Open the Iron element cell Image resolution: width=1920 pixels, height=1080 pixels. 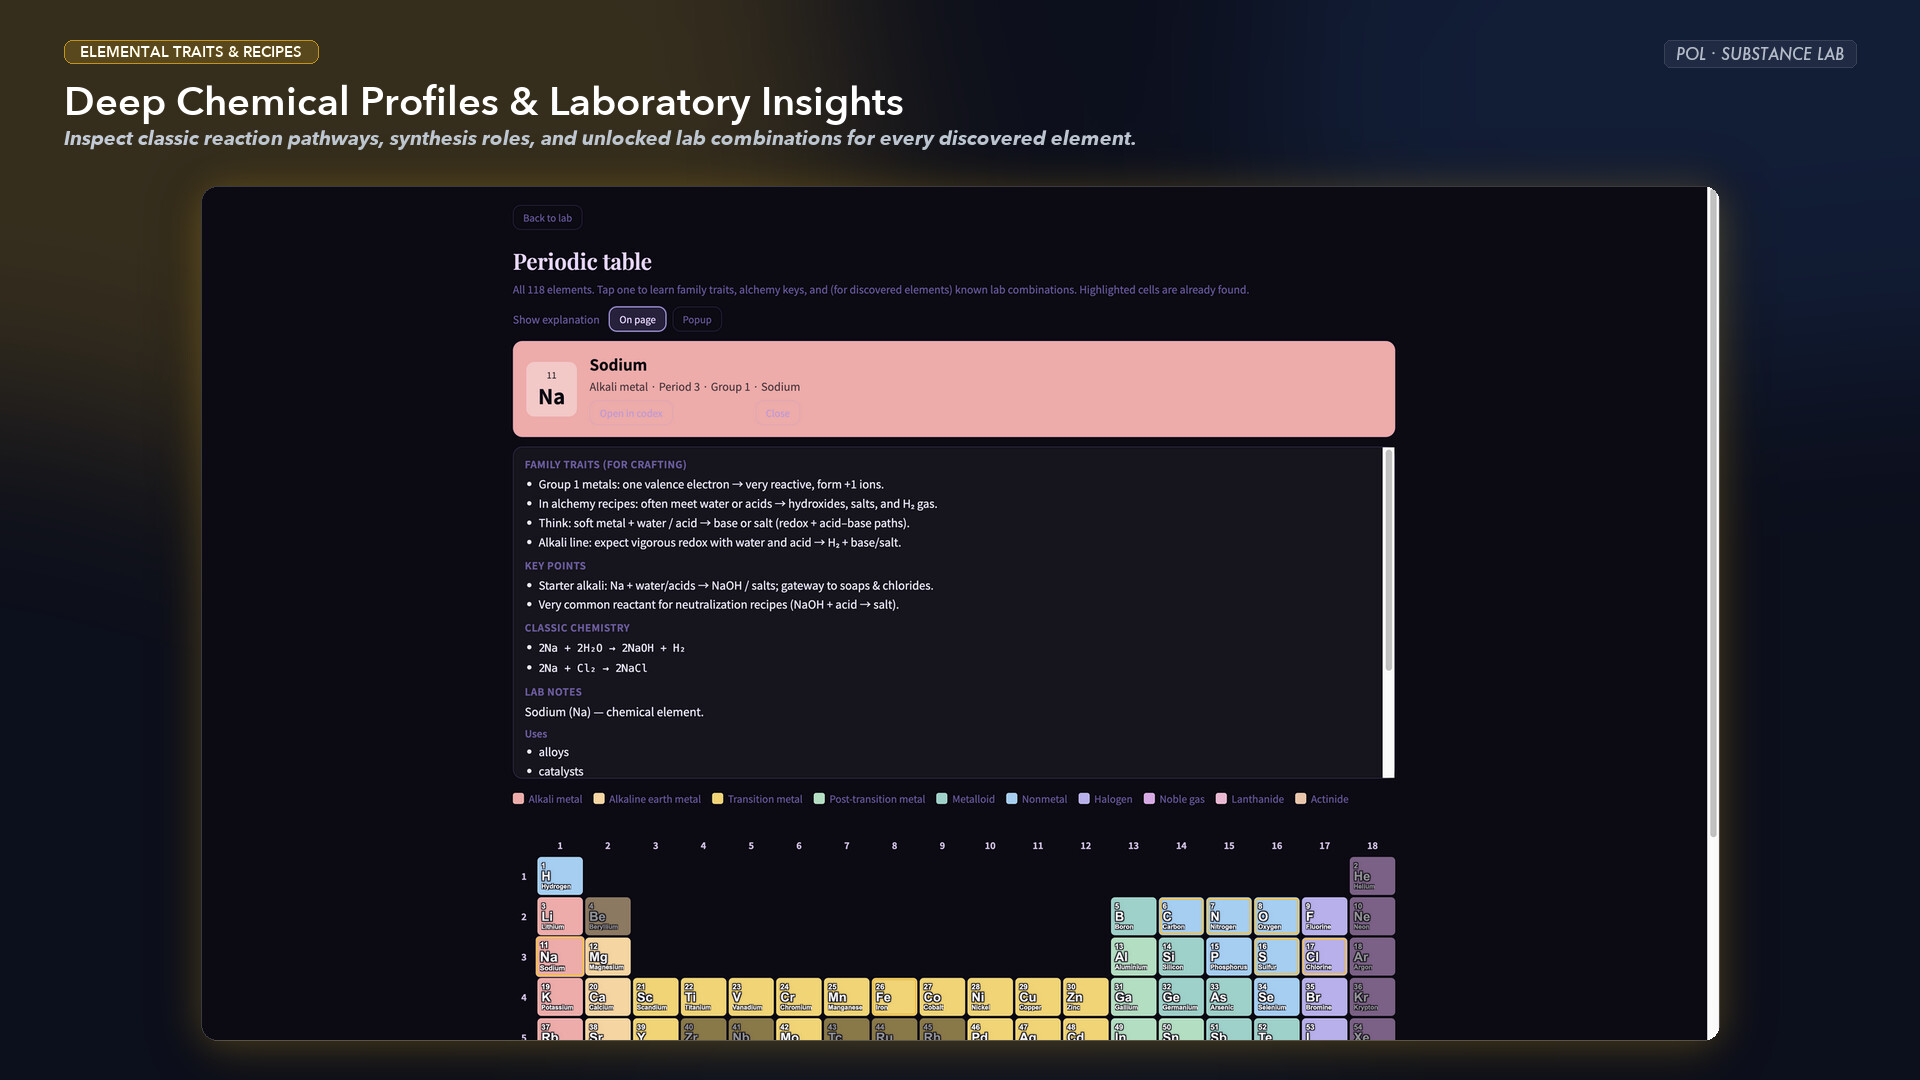(894, 997)
